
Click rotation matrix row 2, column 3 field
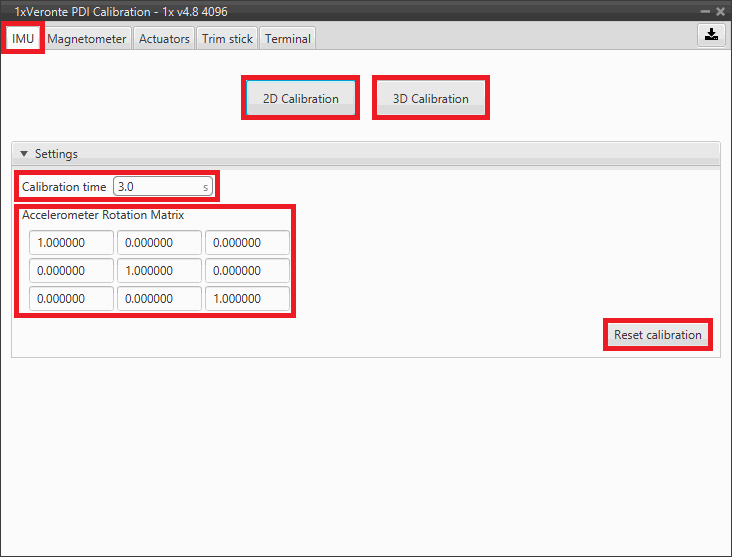[x=247, y=271]
